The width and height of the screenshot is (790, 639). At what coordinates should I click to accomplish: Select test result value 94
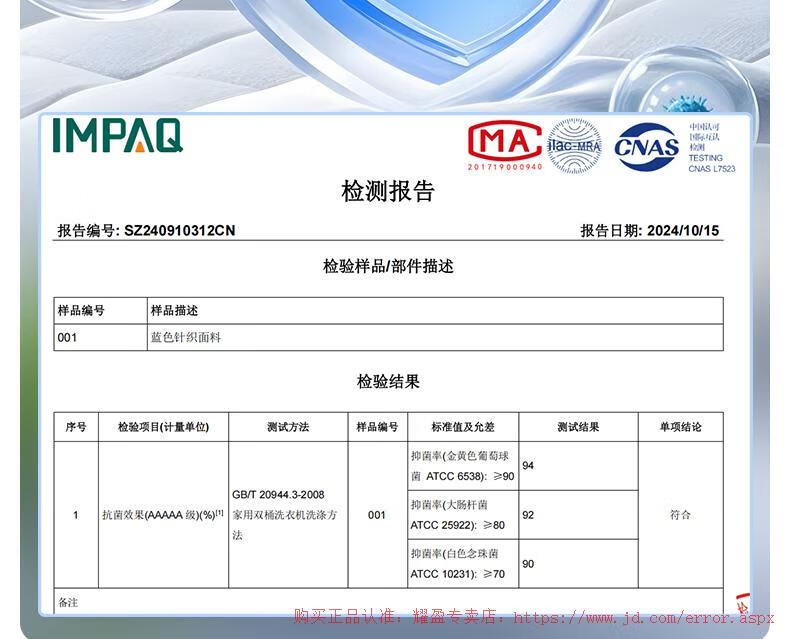click(528, 466)
